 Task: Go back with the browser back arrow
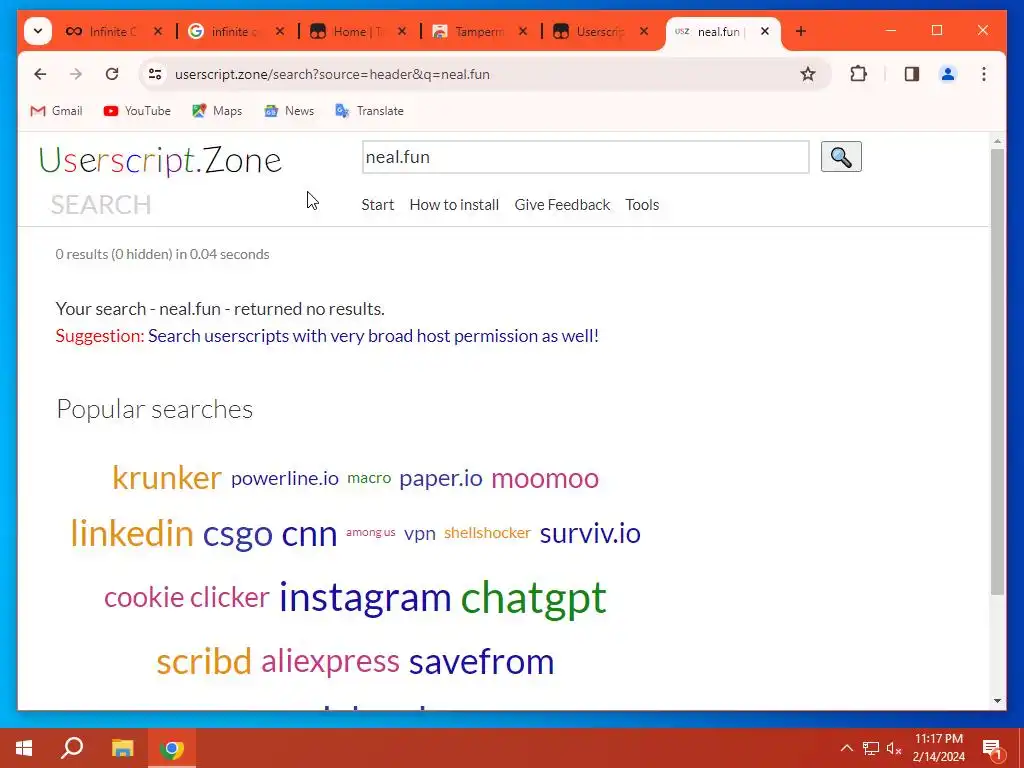tap(40, 74)
